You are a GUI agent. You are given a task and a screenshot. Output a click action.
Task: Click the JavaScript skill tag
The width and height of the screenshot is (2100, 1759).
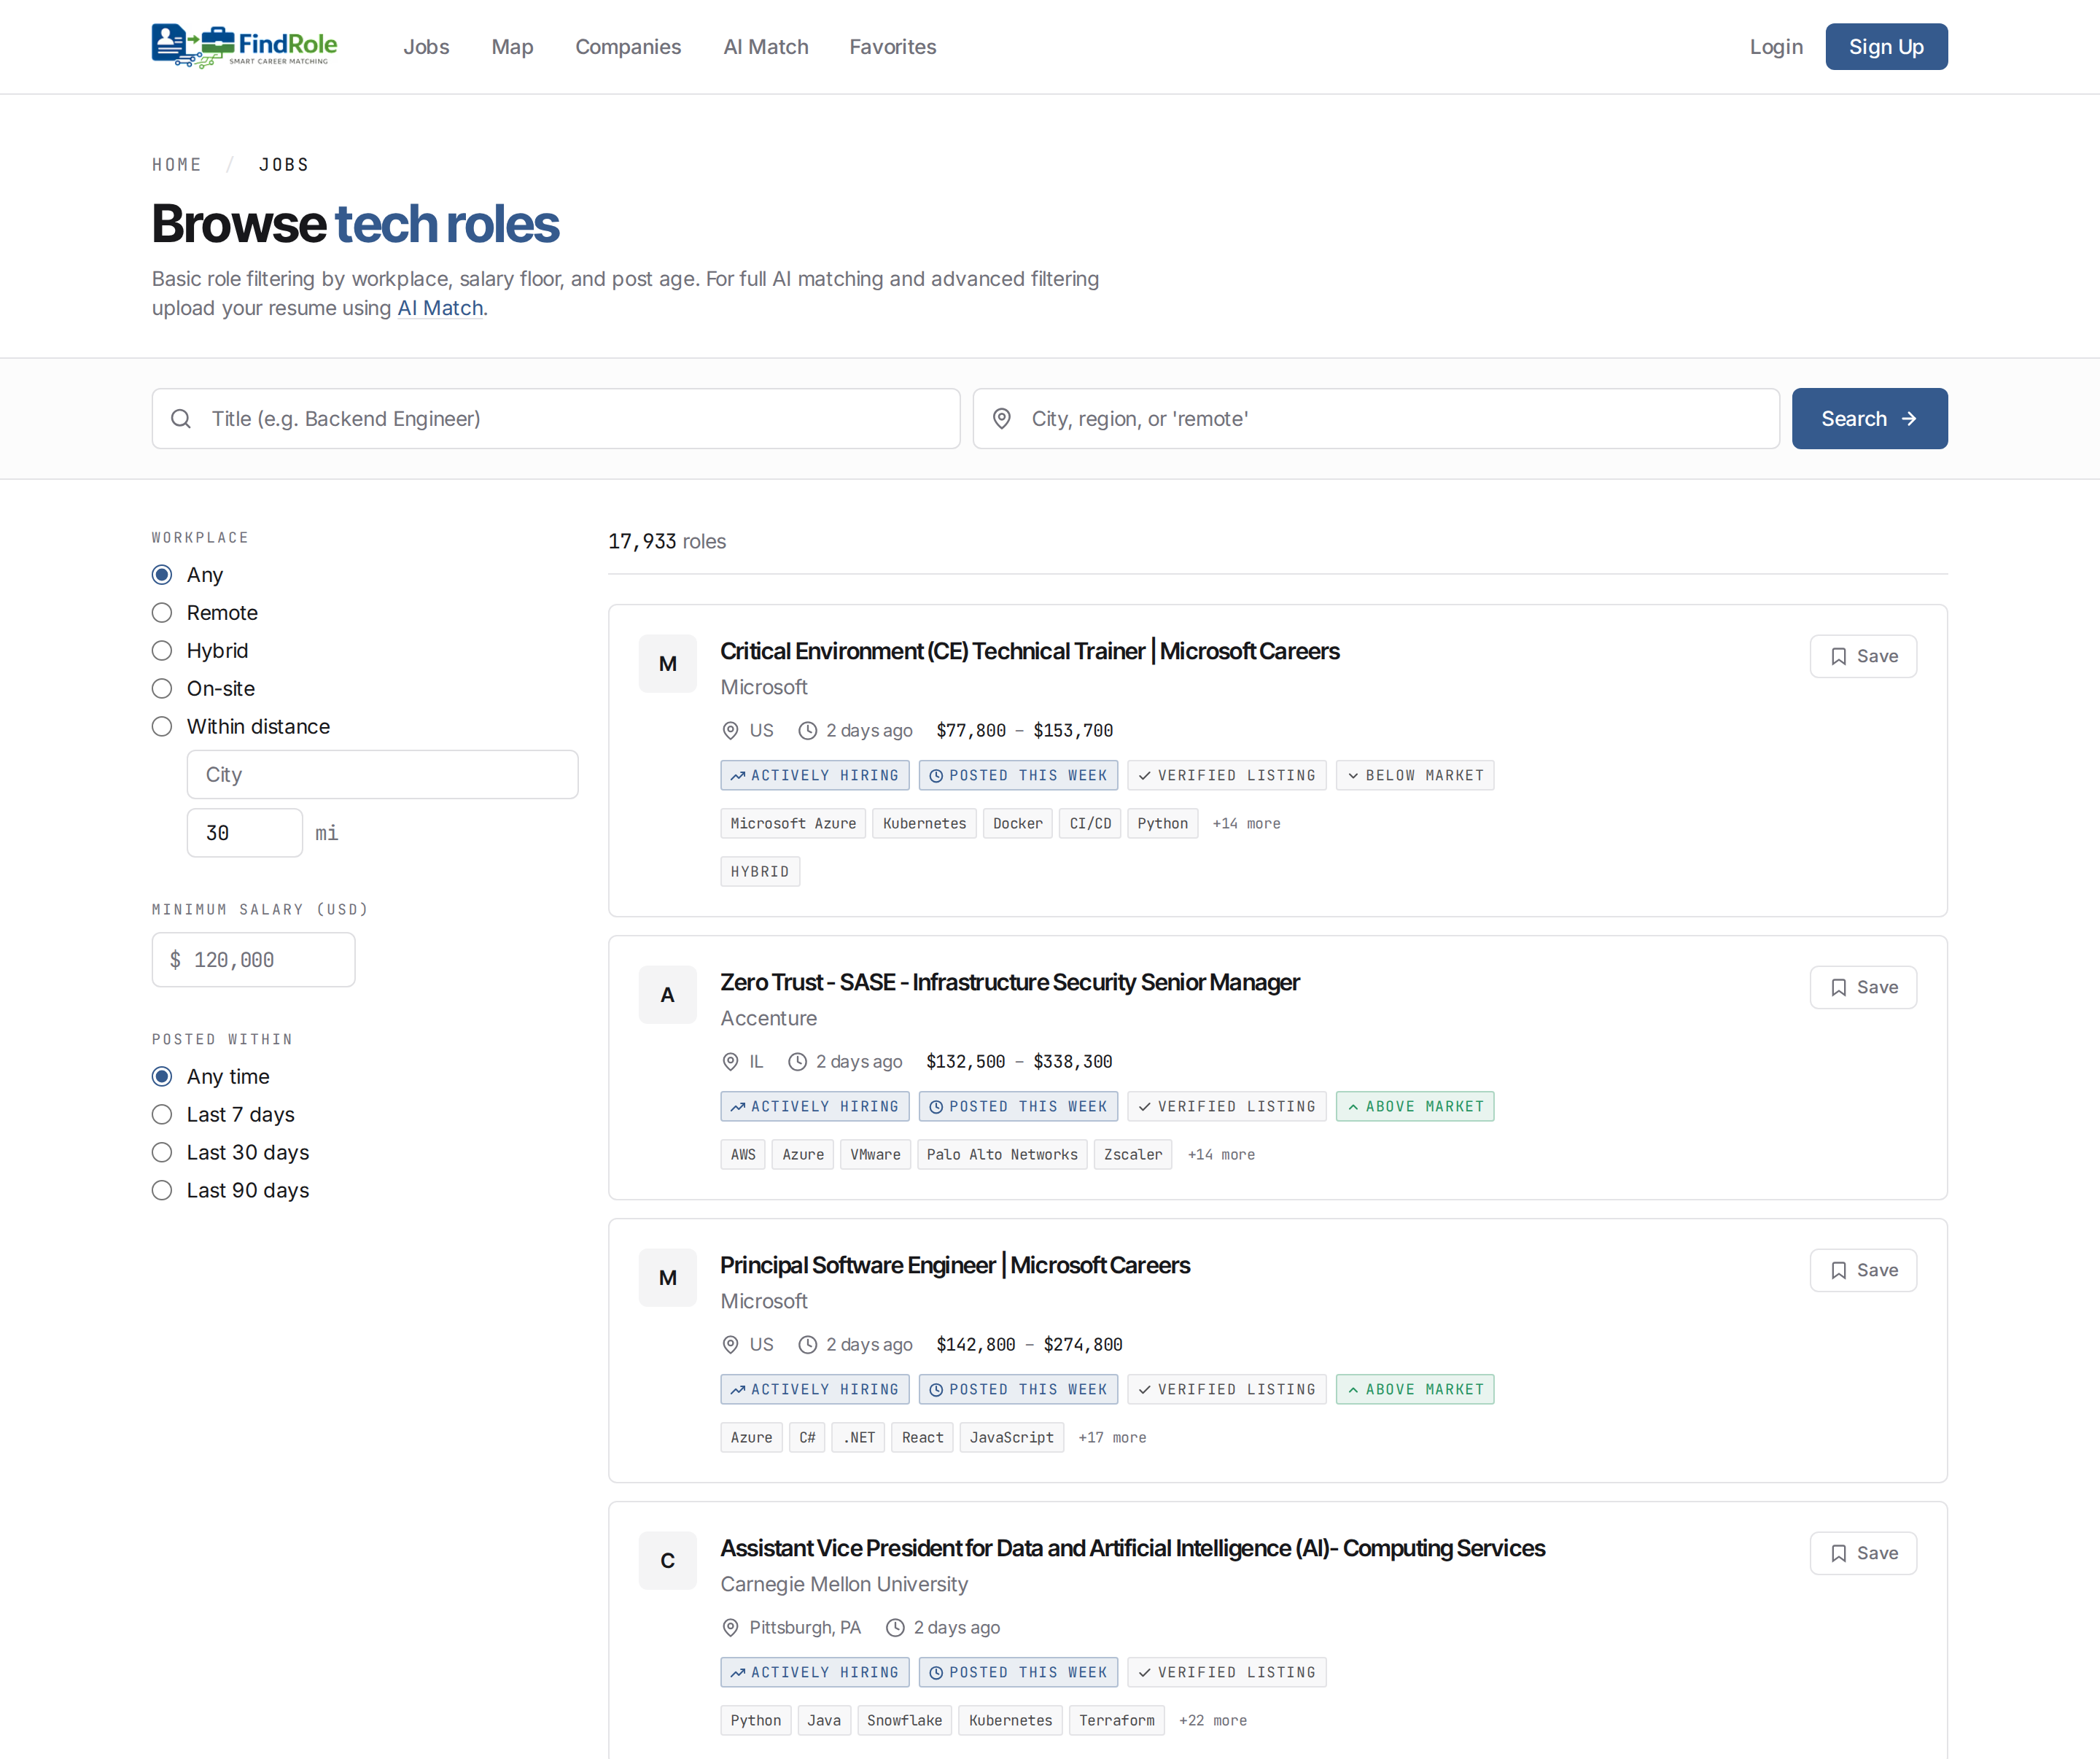point(1011,1438)
